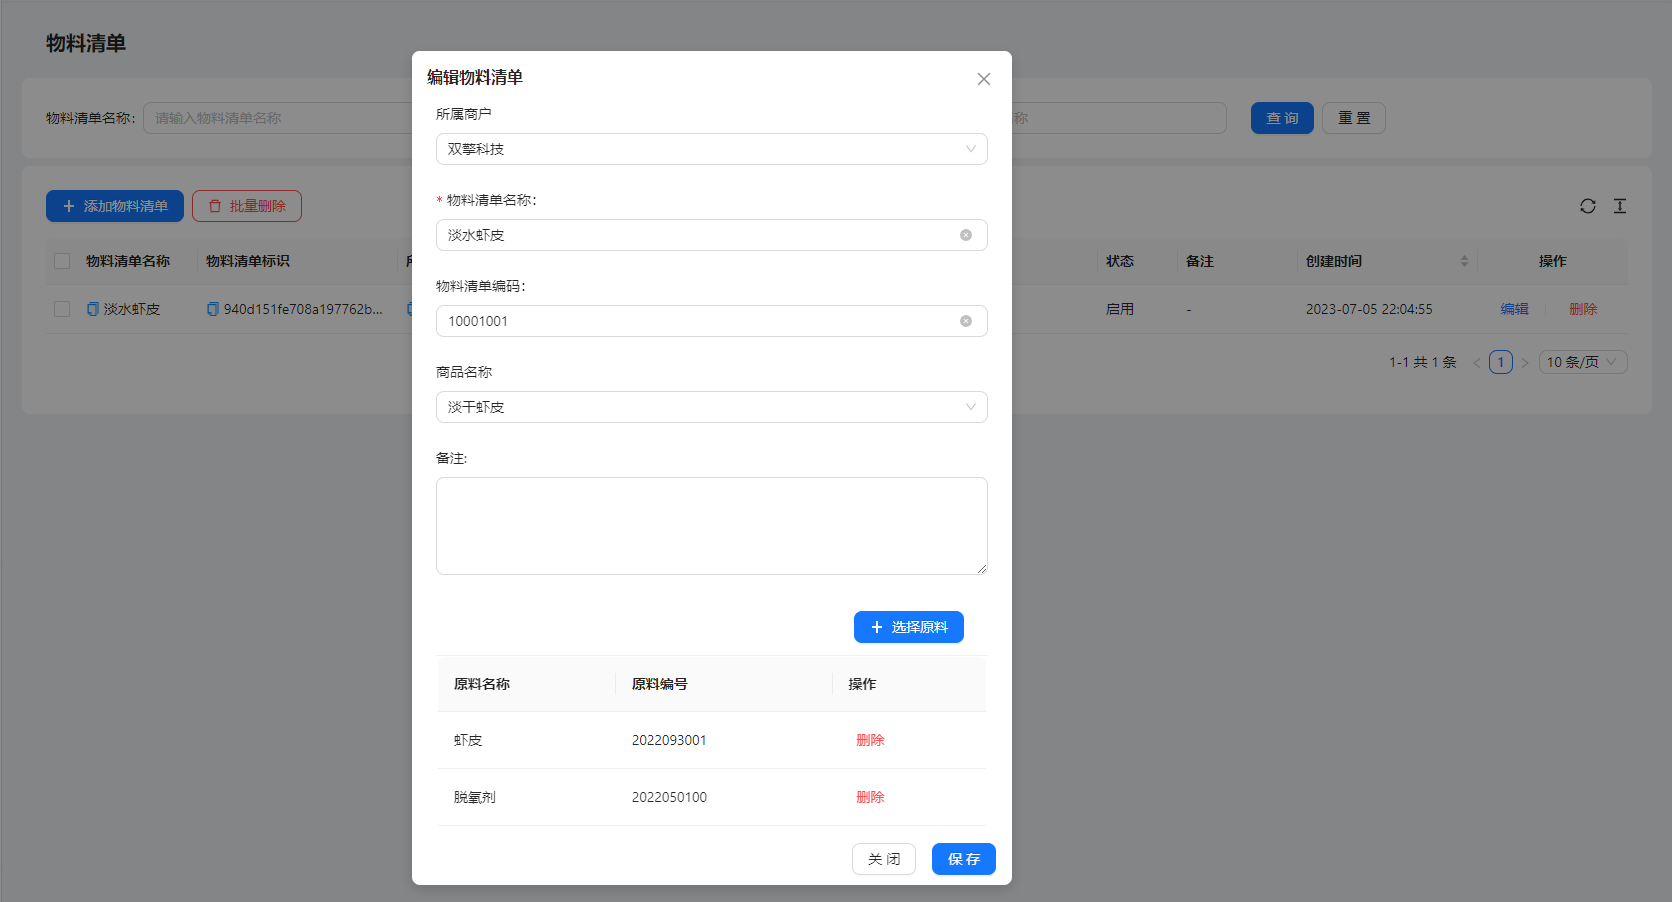
Task: Click 删除 link in background table's 操作 column
Action: click(x=1583, y=309)
